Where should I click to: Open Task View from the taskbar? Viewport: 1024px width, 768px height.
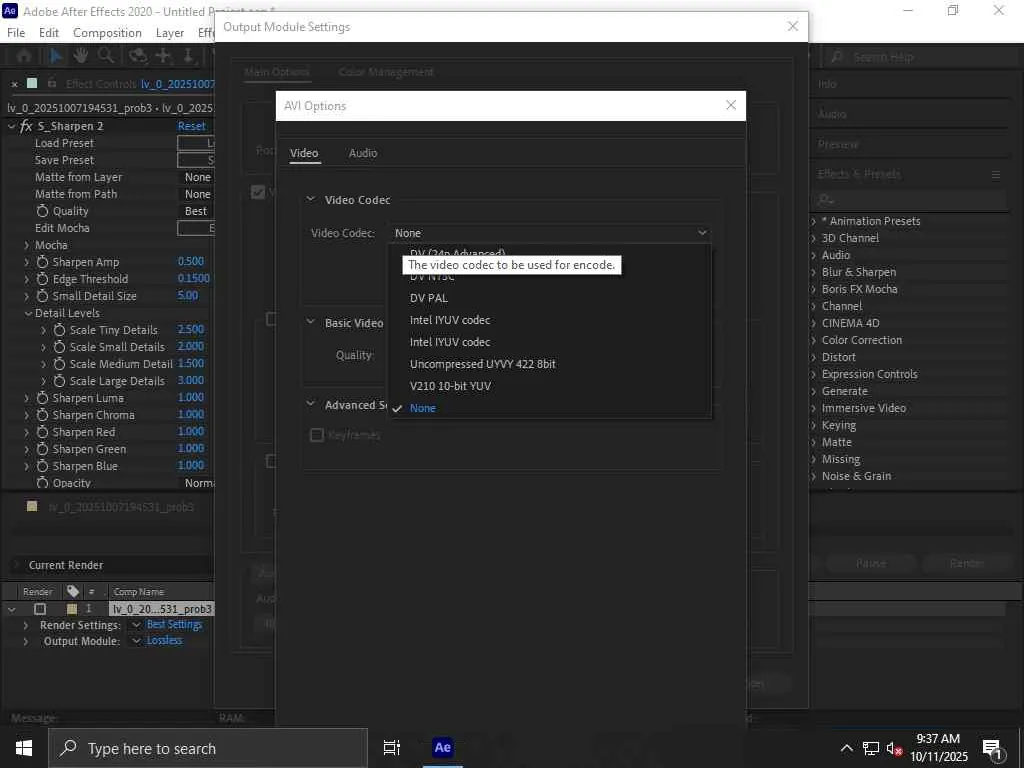click(391, 748)
